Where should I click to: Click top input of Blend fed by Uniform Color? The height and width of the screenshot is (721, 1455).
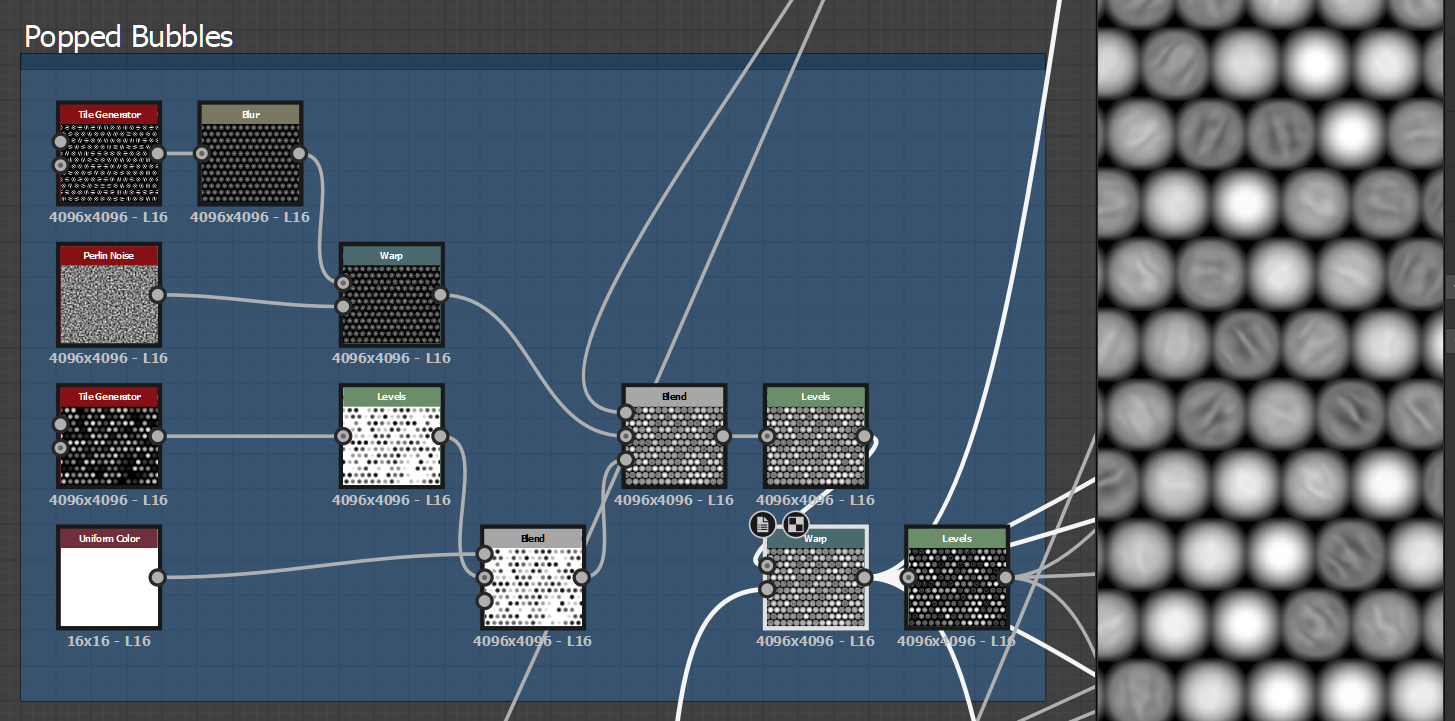pyautogui.click(x=484, y=554)
